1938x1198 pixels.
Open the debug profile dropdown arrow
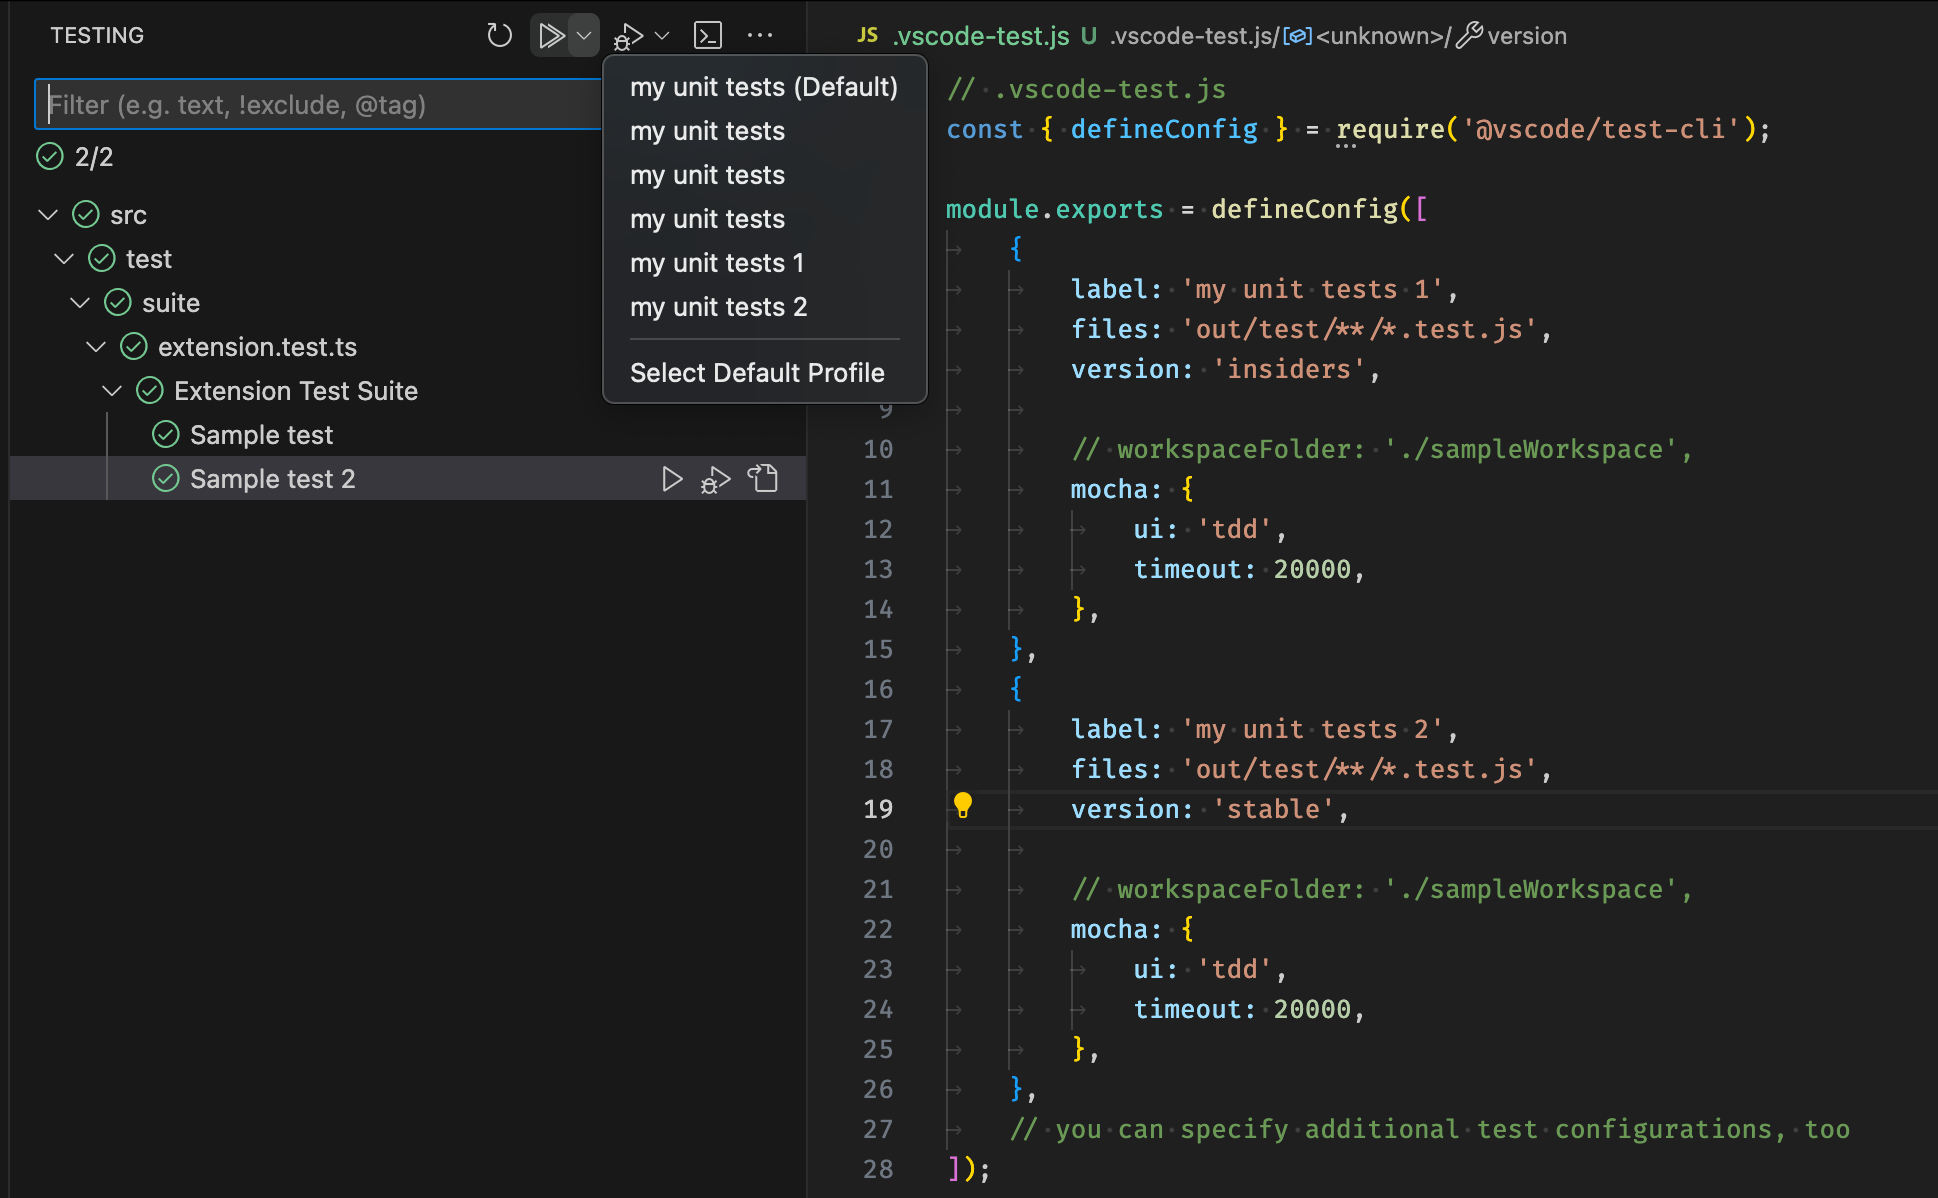tap(662, 36)
